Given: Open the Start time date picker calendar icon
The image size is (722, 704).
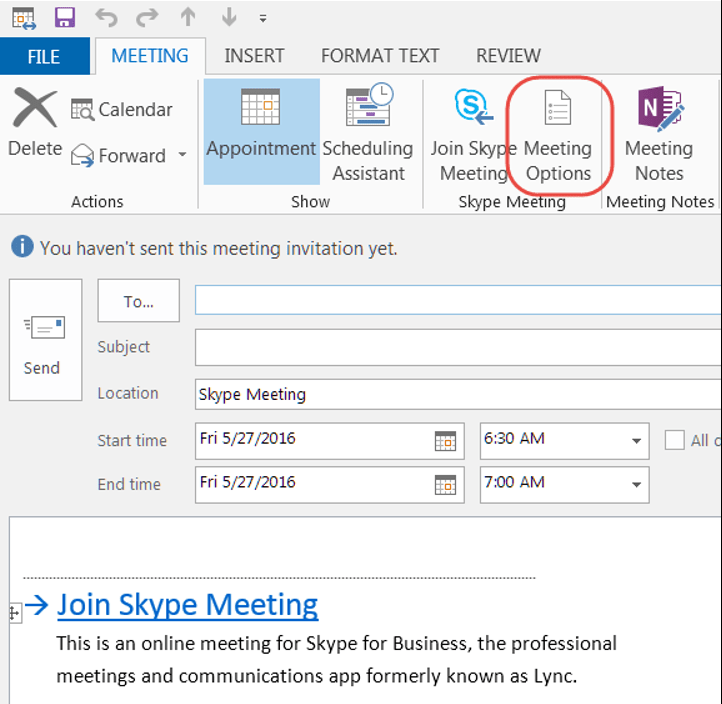Looking at the screenshot, I should coord(445,441).
